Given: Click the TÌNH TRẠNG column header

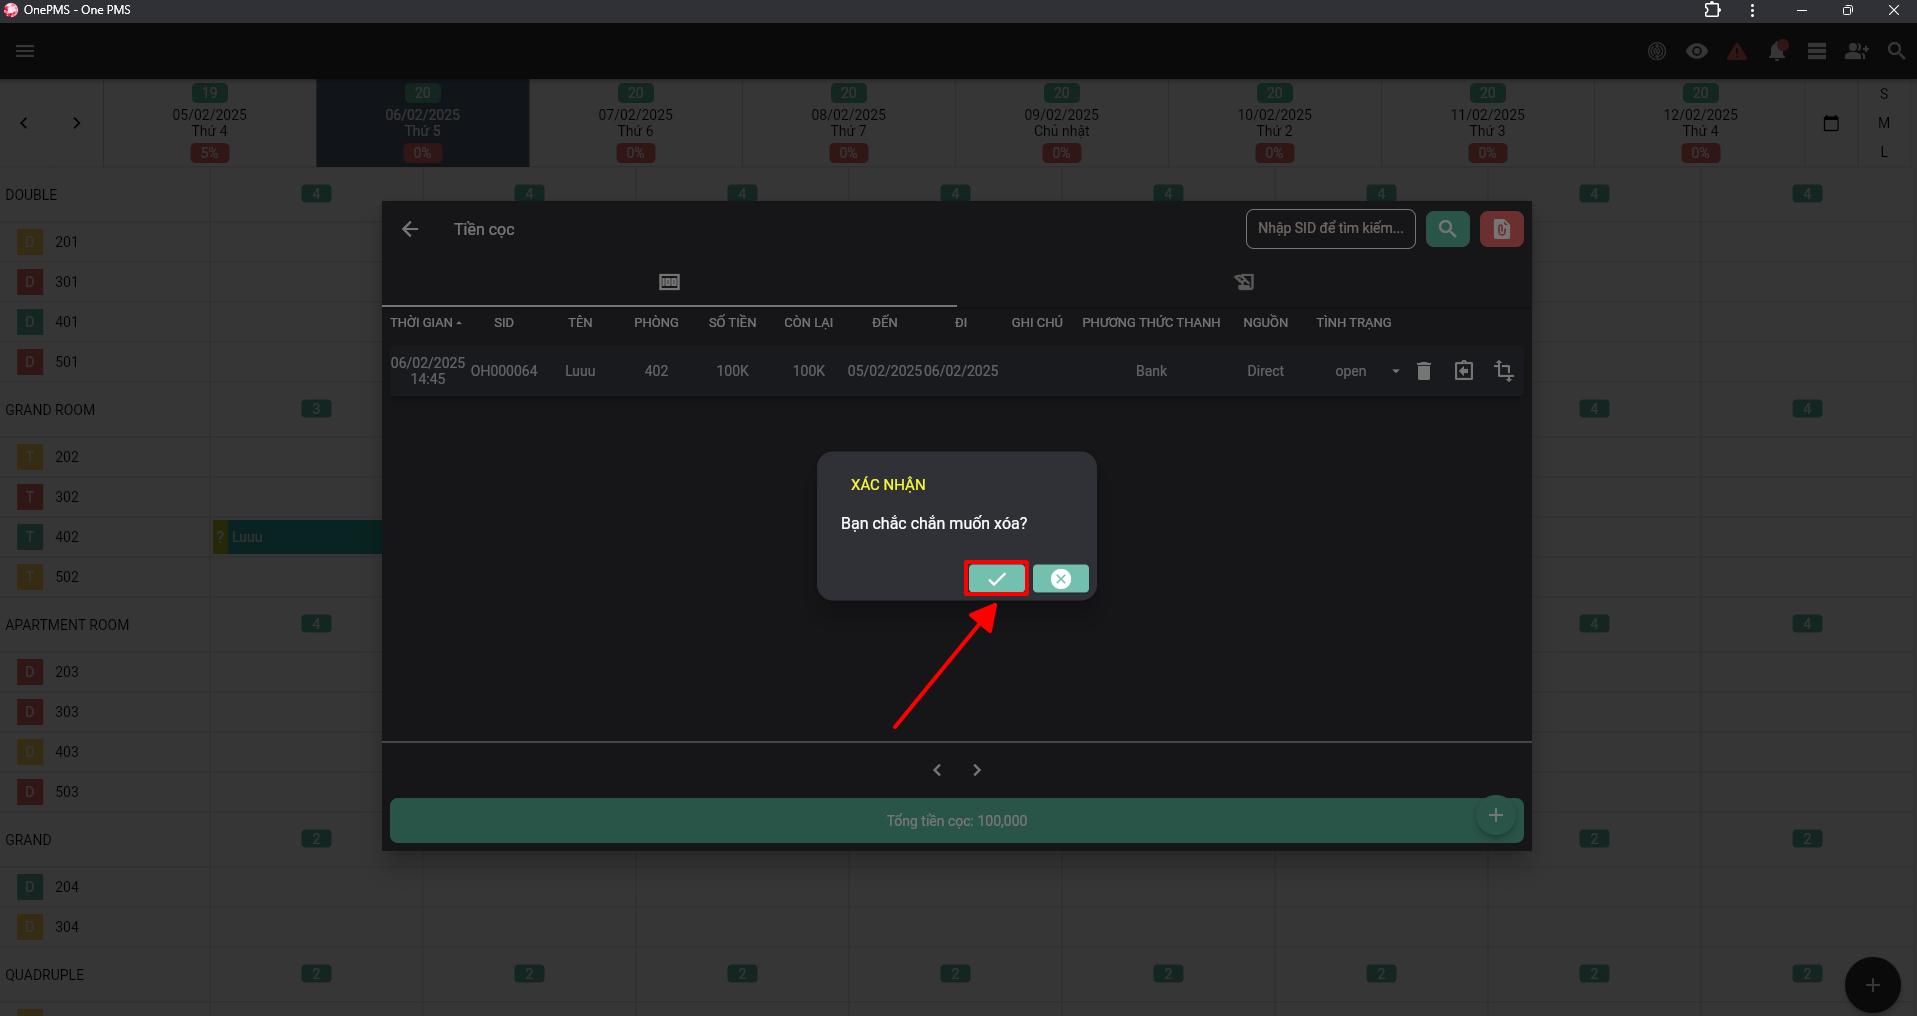Looking at the screenshot, I should 1353,323.
